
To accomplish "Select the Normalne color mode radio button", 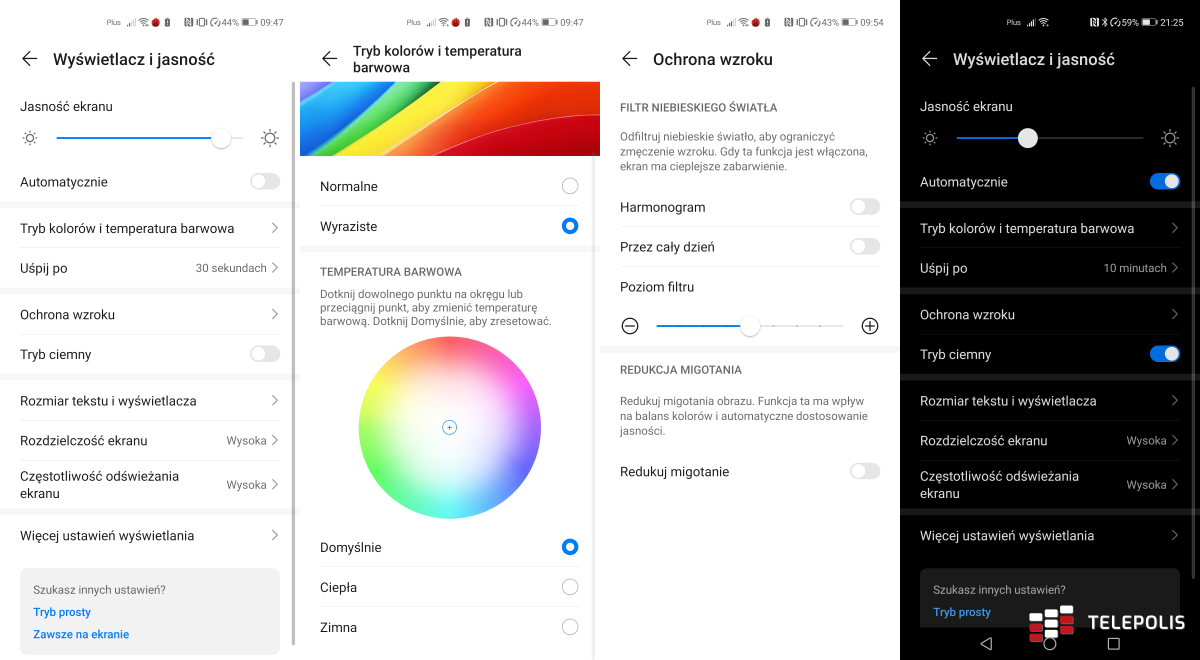I will coord(569,186).
